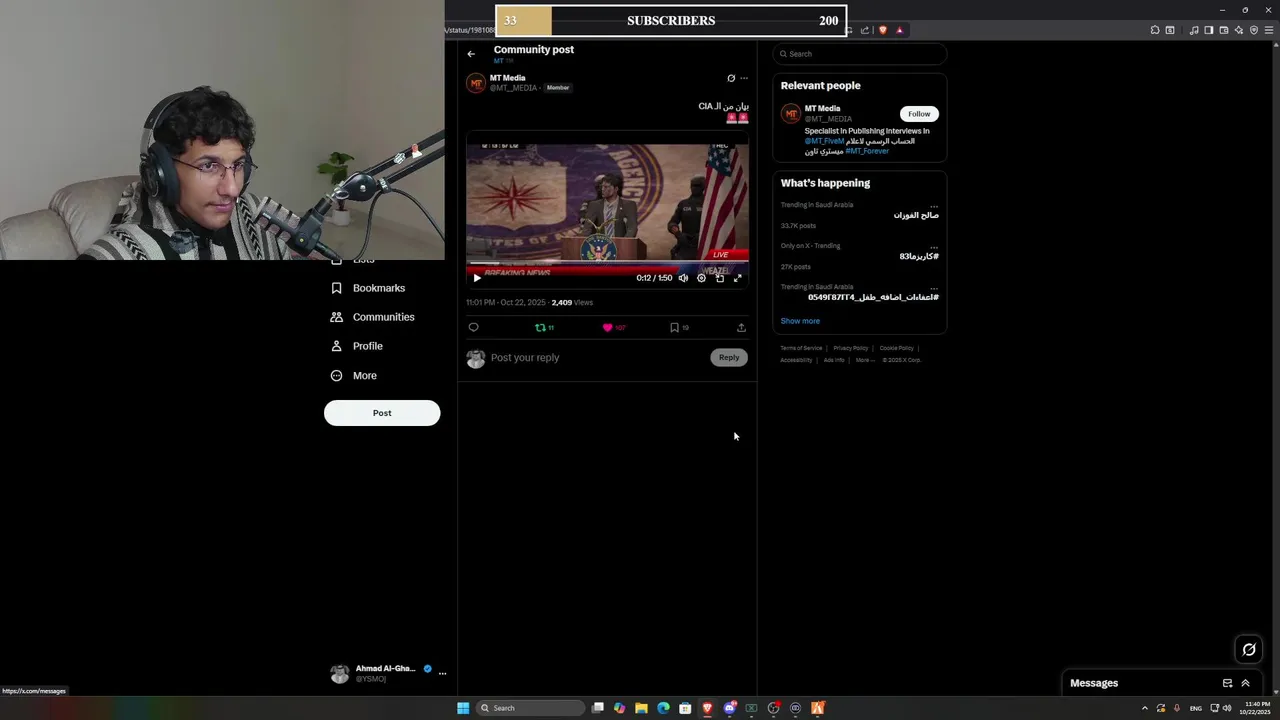1280x720 pixels.
Task: Go back using Community post arrow
Action: point(471,54)
